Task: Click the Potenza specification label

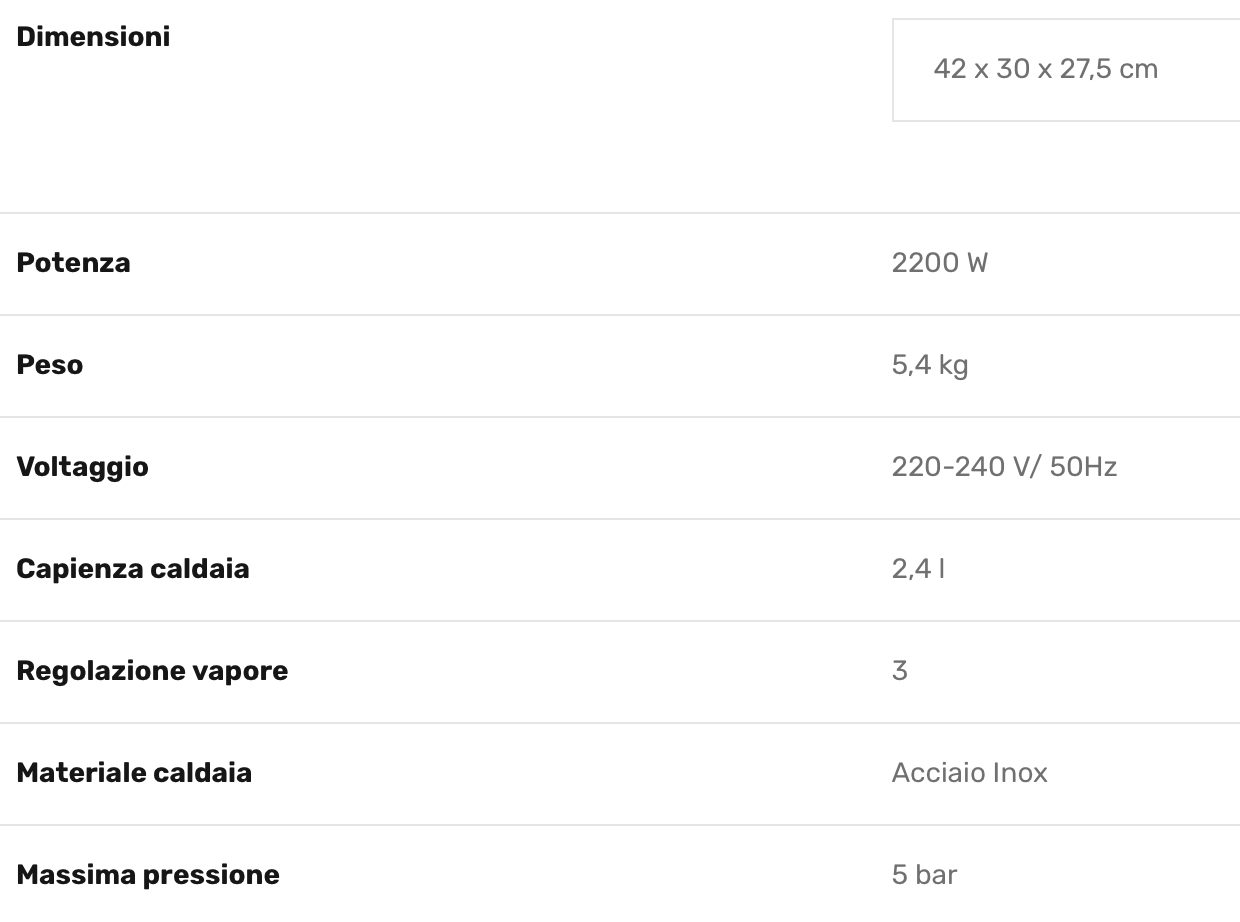Action: coord(73,263)
